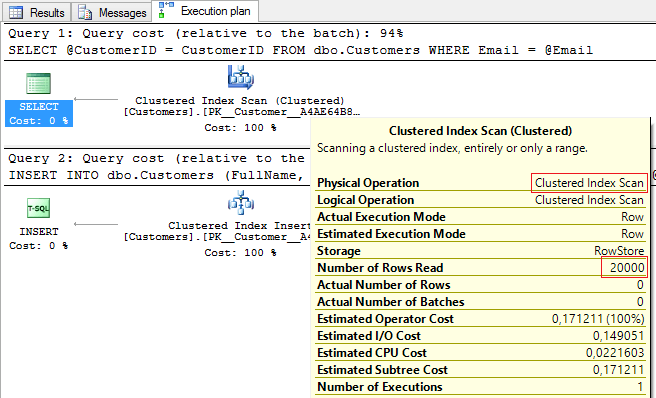Click the Estimated Execution Mode row
The width and height of the screenshot is (656, 398).
point(480,234)
